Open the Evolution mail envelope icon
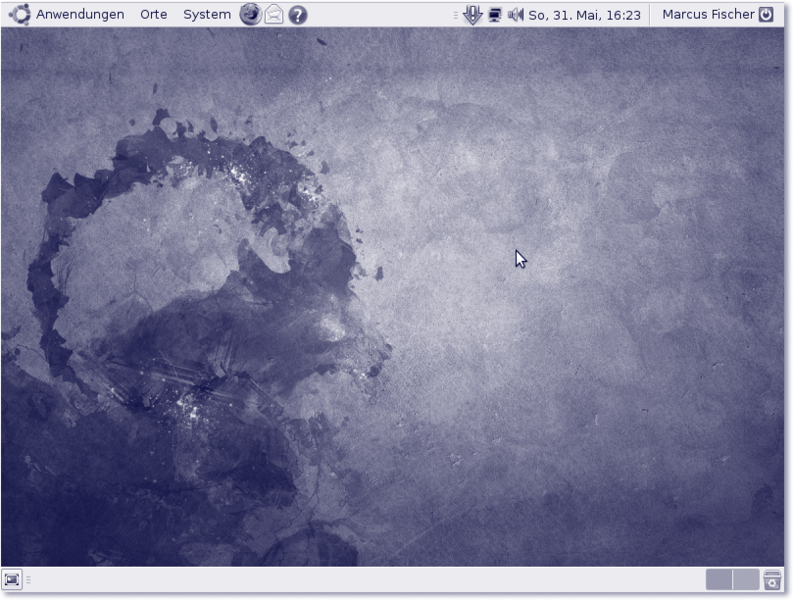Screen dimensions: 793x600 (273, 15)
